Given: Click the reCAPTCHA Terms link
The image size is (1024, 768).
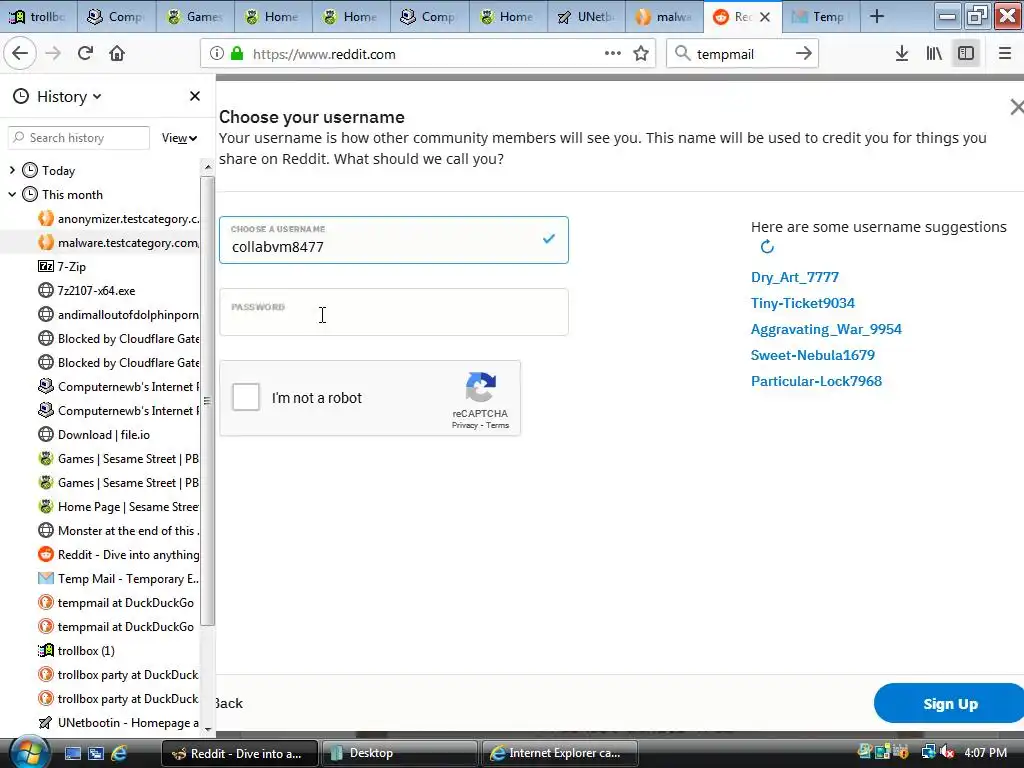Looking at the screenshot, I should [498, 425].
